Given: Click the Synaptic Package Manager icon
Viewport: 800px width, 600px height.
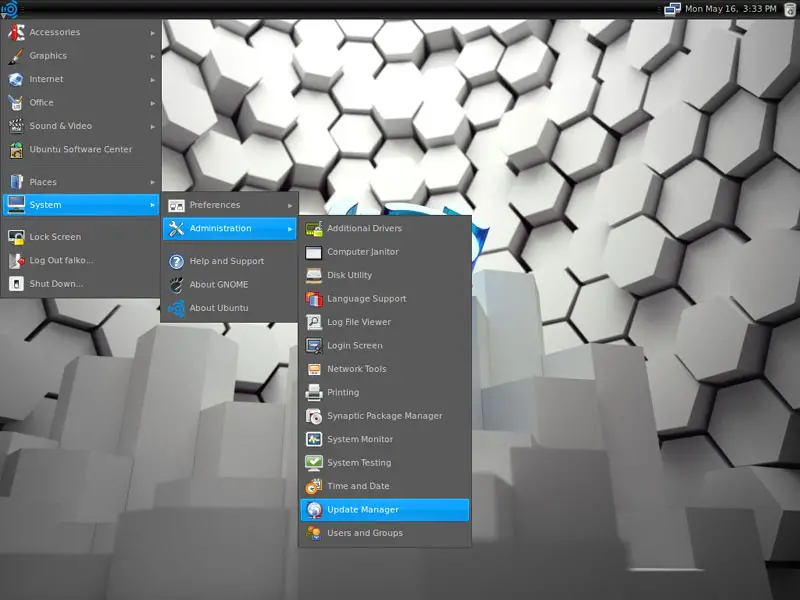Looking at the screenshot, I should click(314, 416).
